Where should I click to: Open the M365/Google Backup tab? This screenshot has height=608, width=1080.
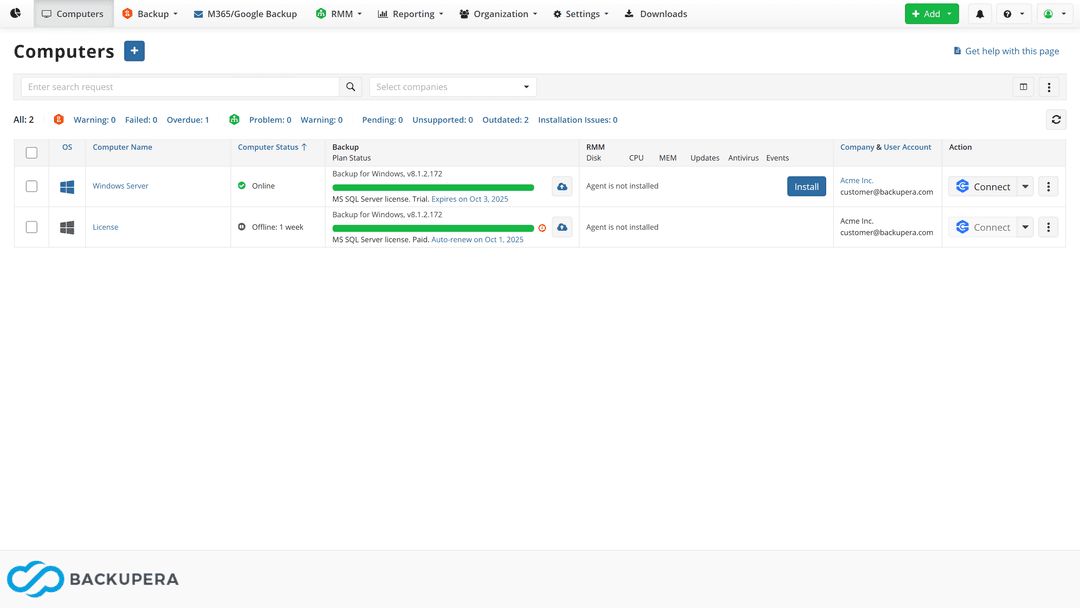pyautogui.click(x=245, y=14)
